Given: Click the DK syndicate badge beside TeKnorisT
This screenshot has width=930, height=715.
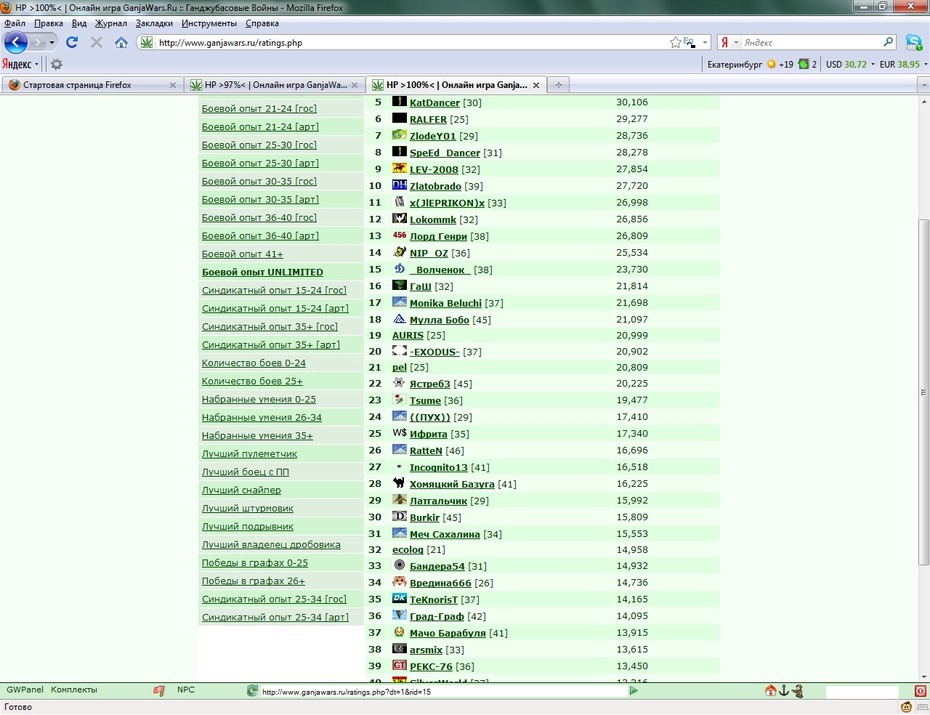Looking at the screenshot, I should tap(399, 599).
